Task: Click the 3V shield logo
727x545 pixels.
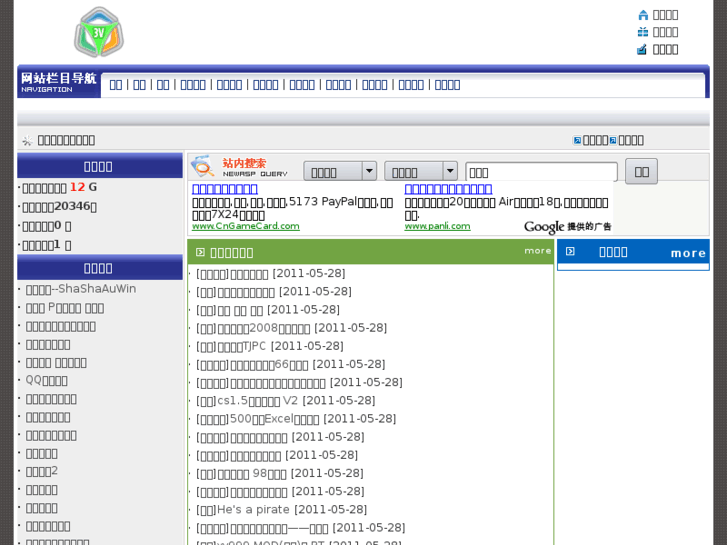Action: (98, 32)
